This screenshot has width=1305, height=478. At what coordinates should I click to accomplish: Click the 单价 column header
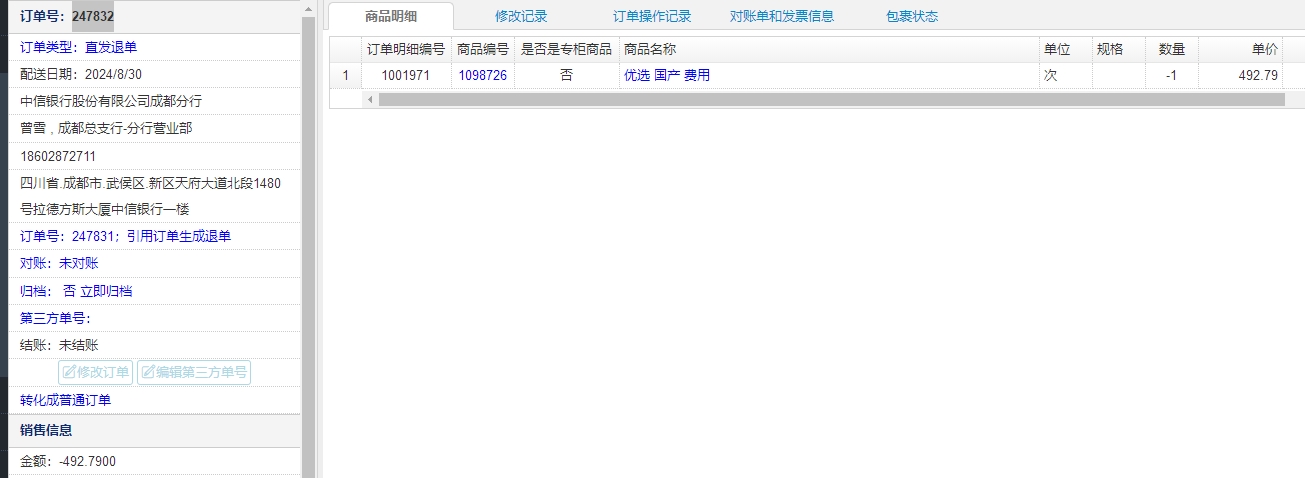(x=1241, y=48)
